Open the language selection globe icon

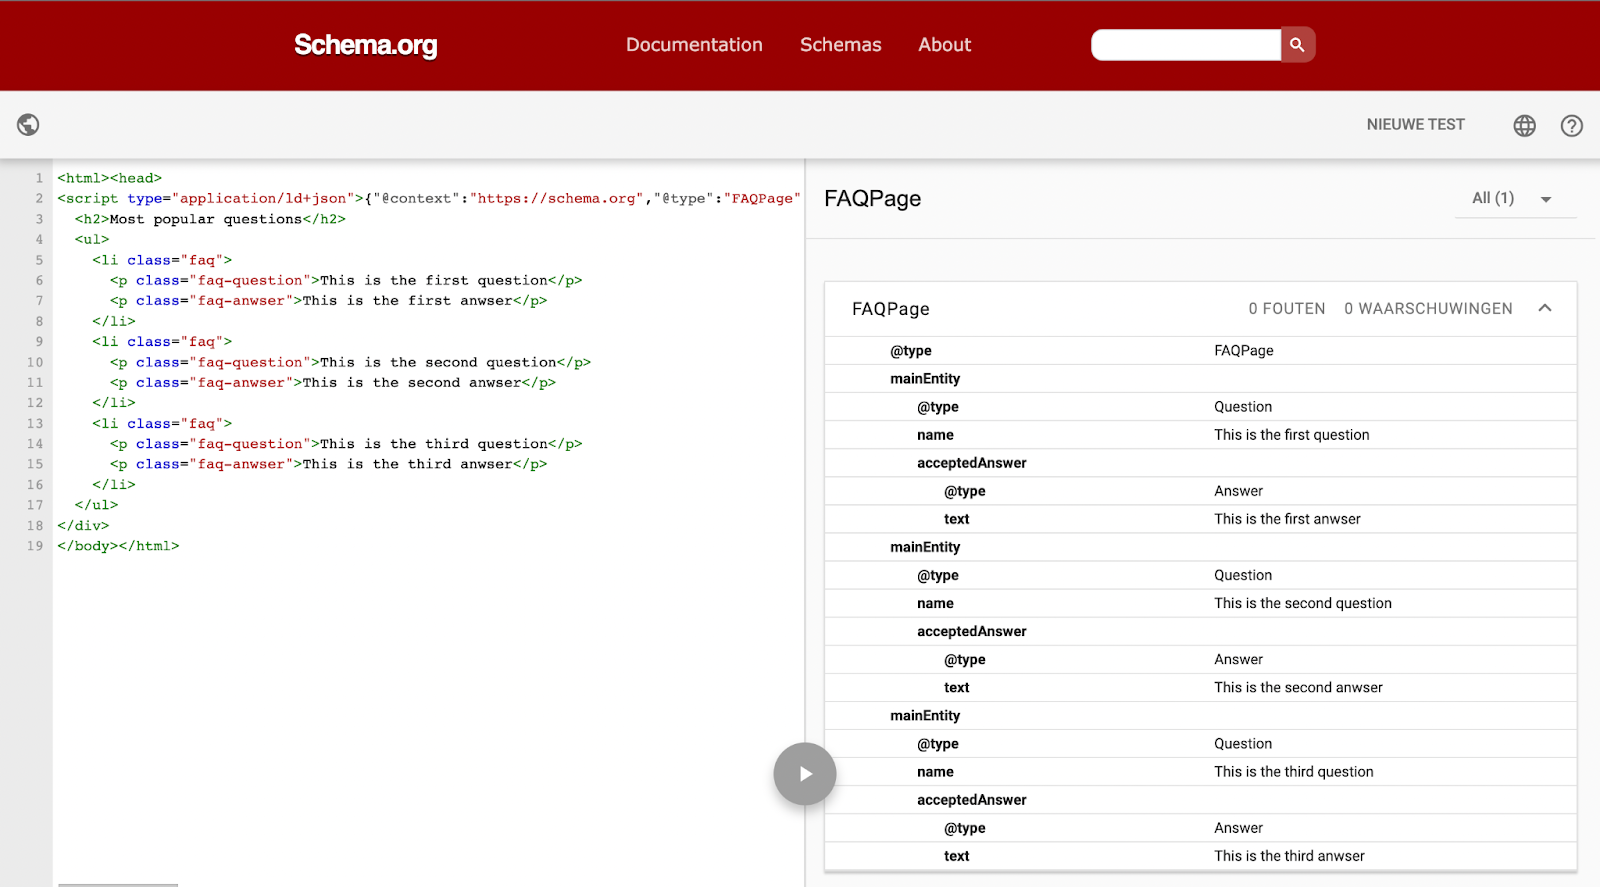pos(1524,126)
